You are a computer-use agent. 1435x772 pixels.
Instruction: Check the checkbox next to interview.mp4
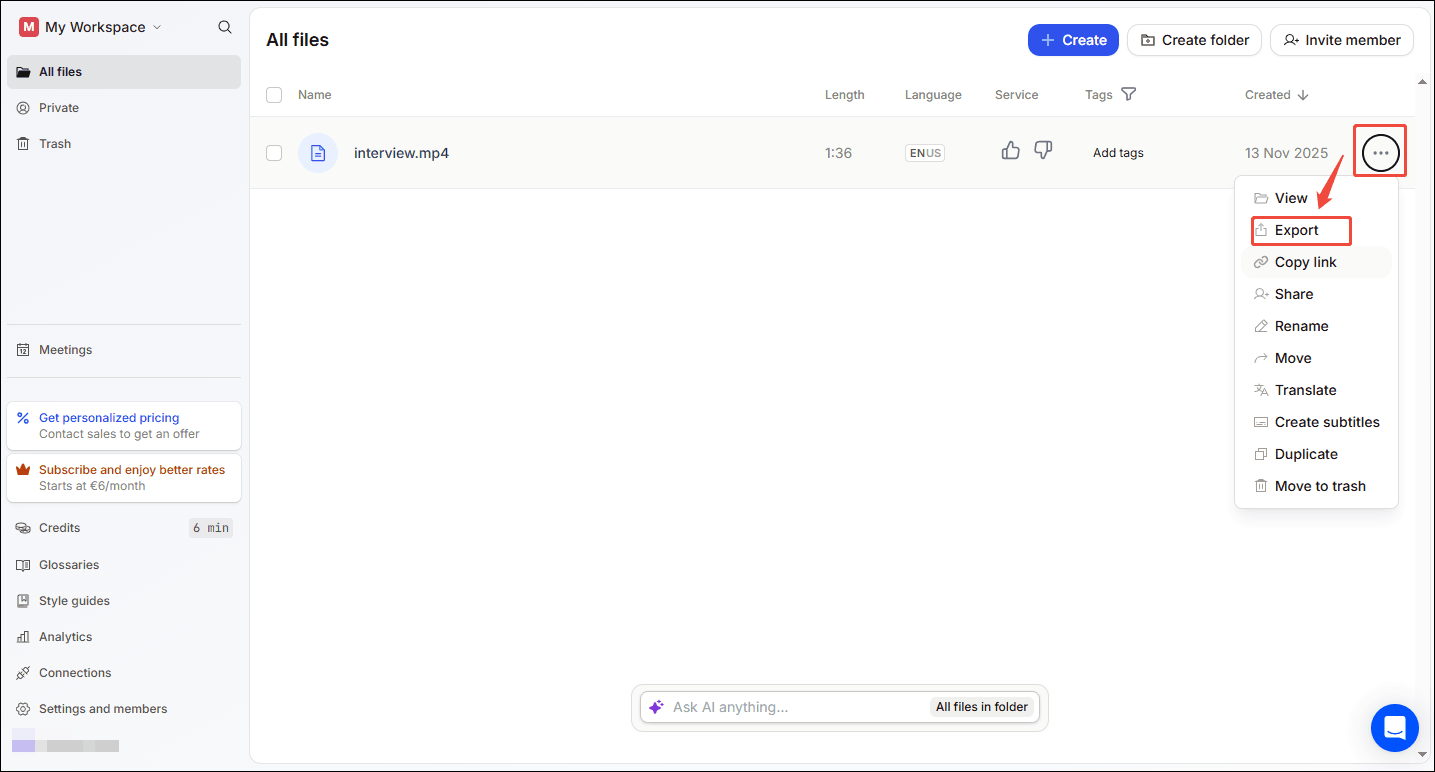(x=274, y=153)
